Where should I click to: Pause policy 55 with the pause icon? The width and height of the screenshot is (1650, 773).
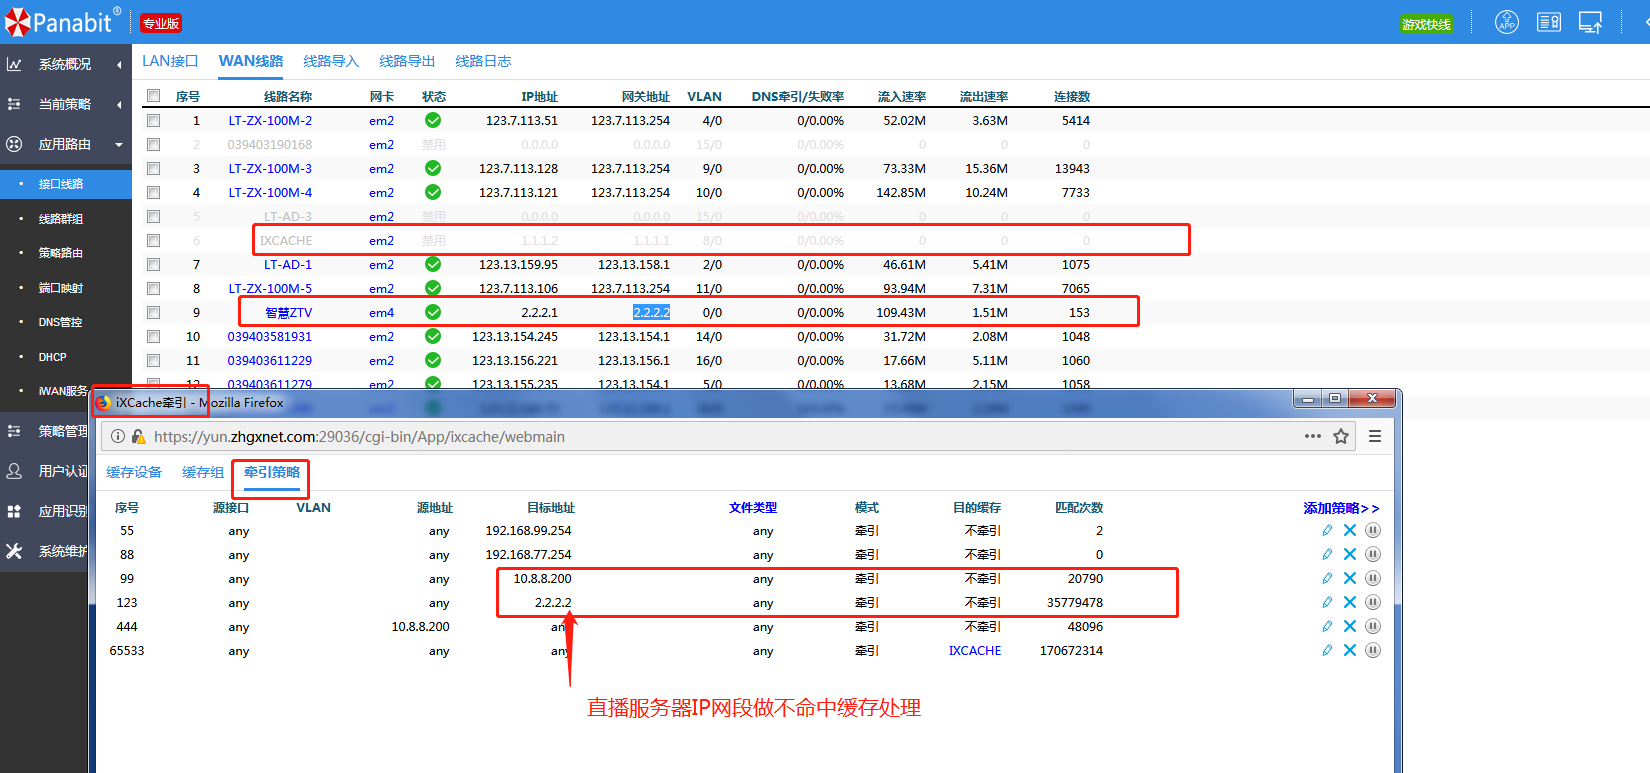pyautogui.click(x=1373, y=530)
